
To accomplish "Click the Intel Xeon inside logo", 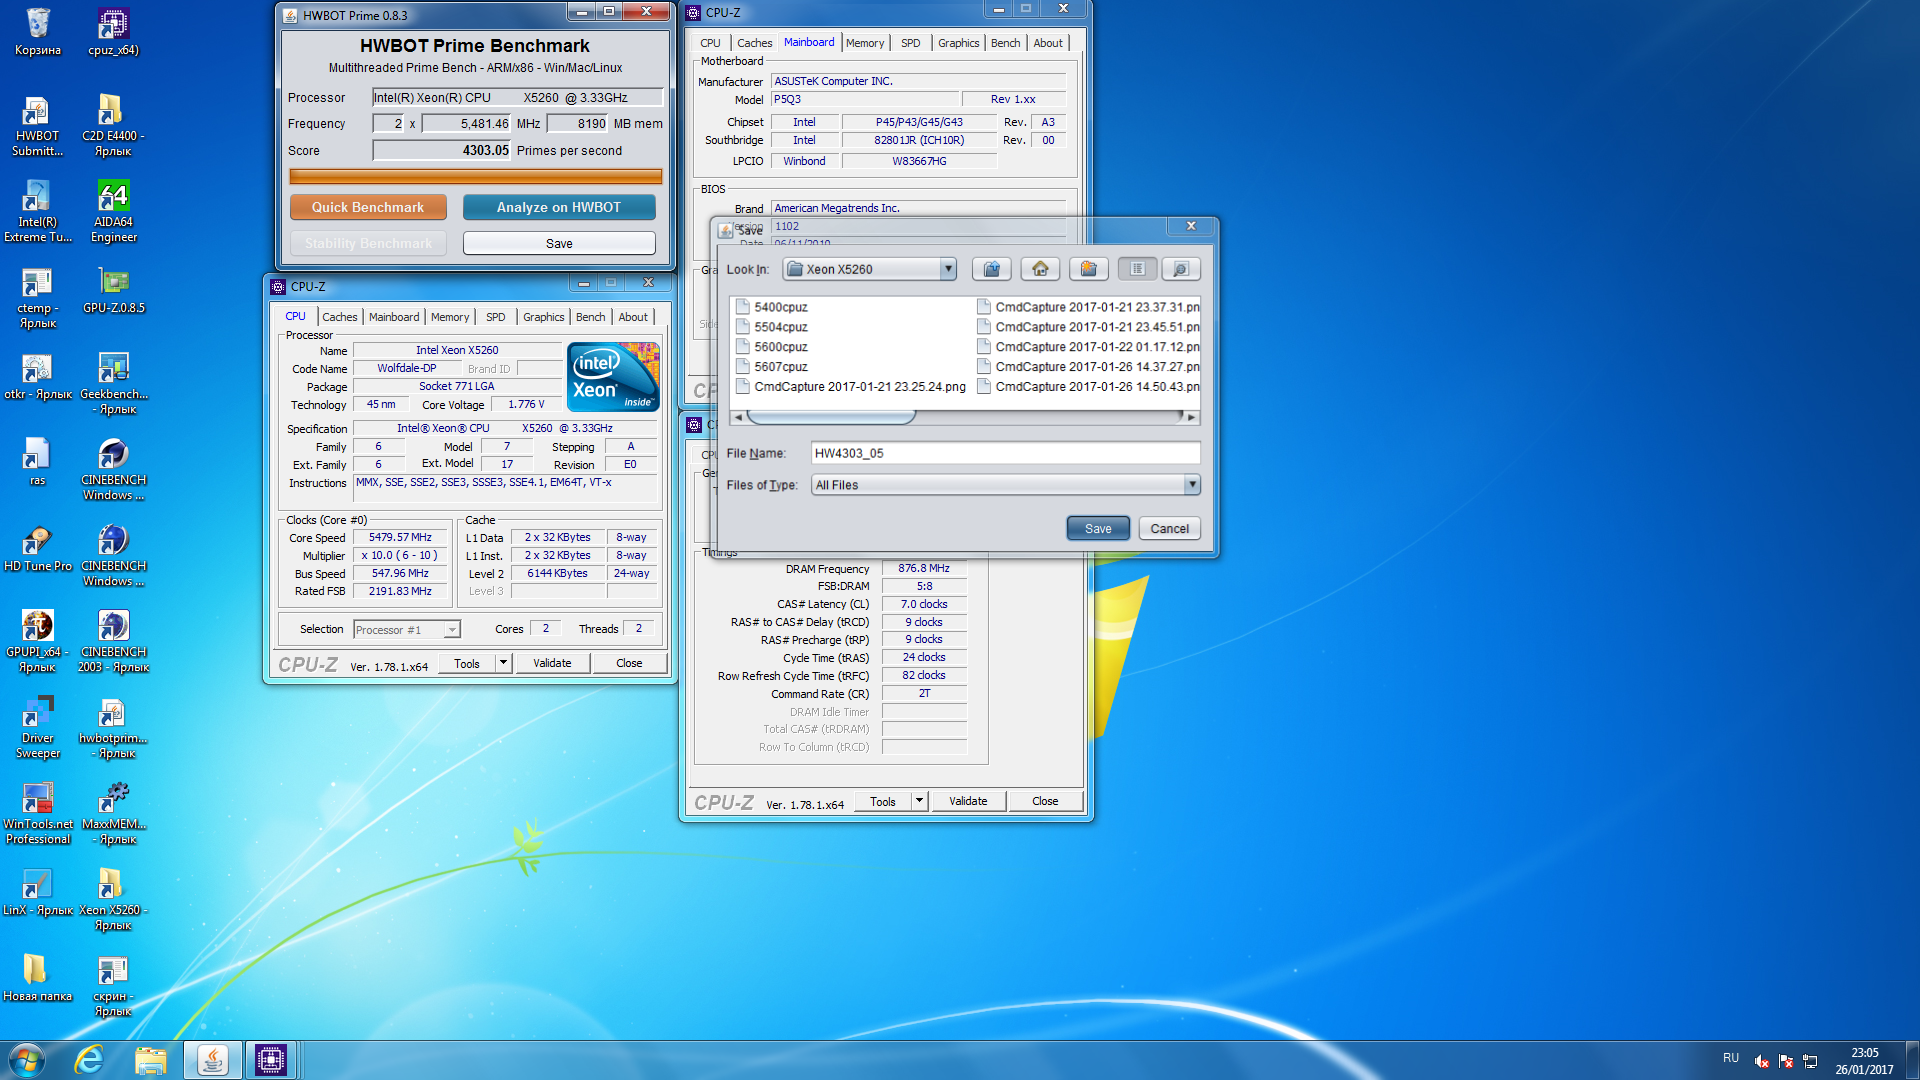I will tap(613, 377).
